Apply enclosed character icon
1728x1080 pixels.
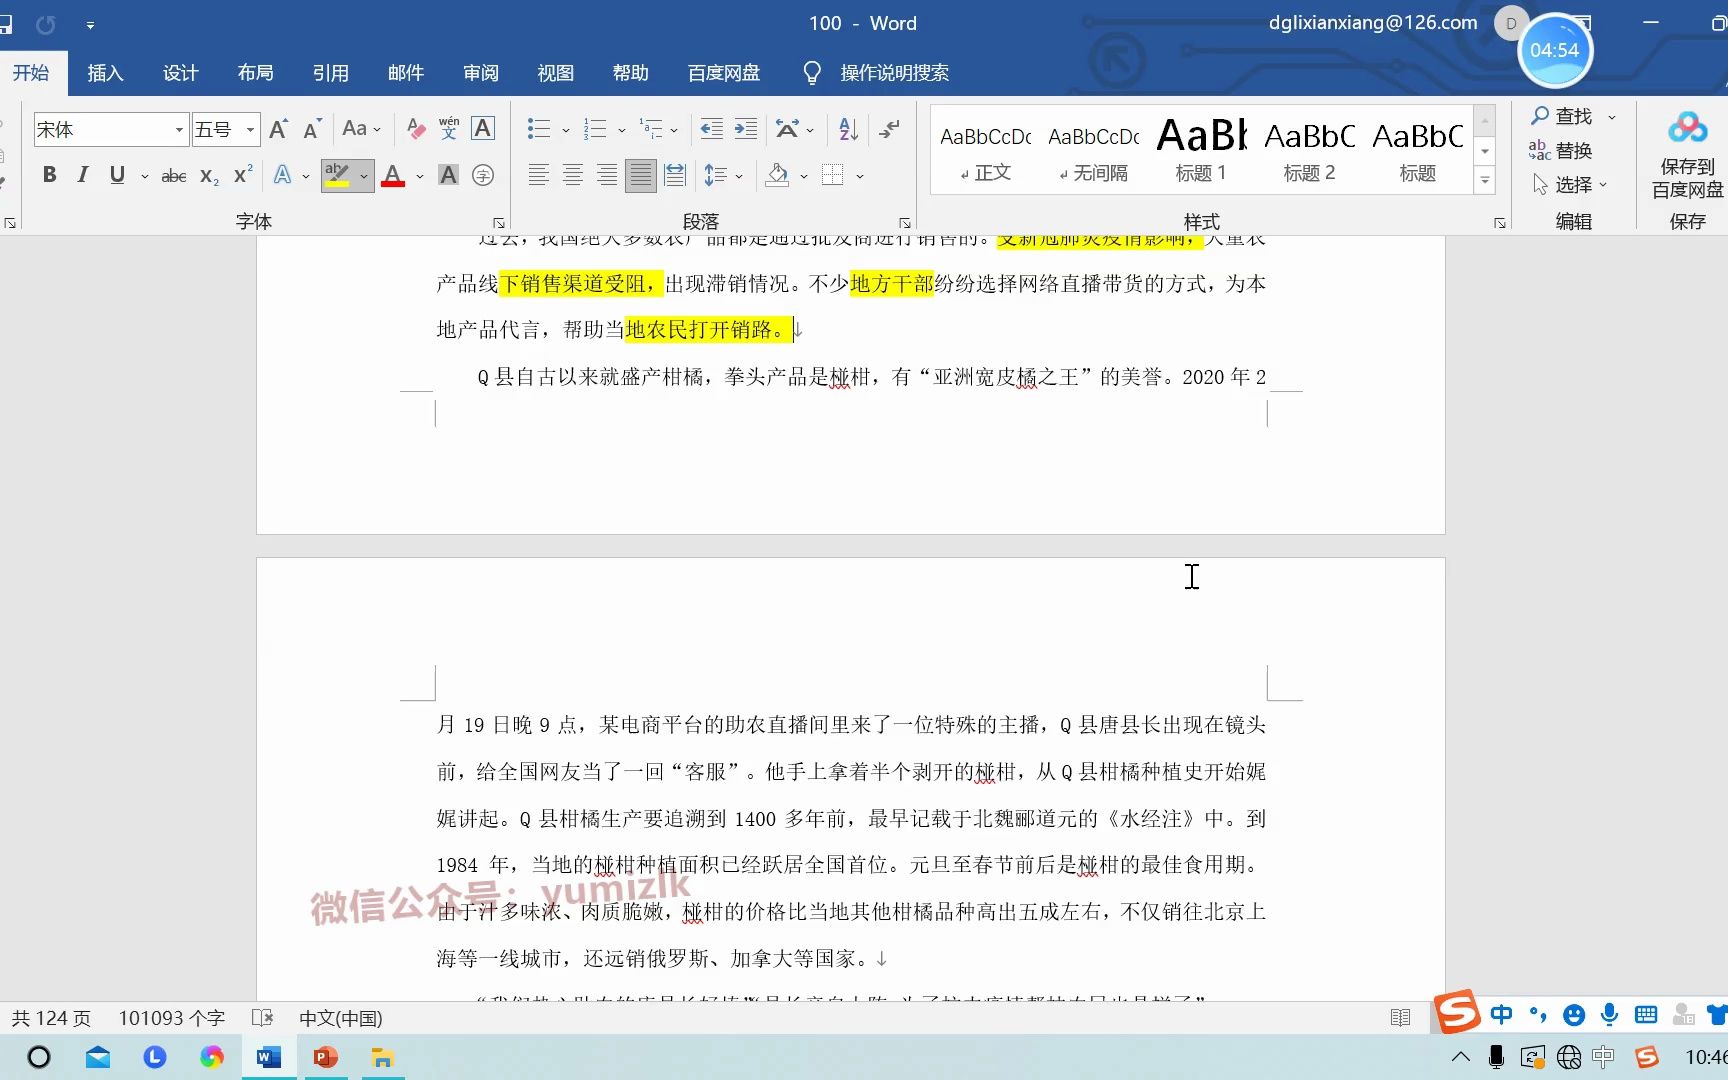(x=483, y=175)
